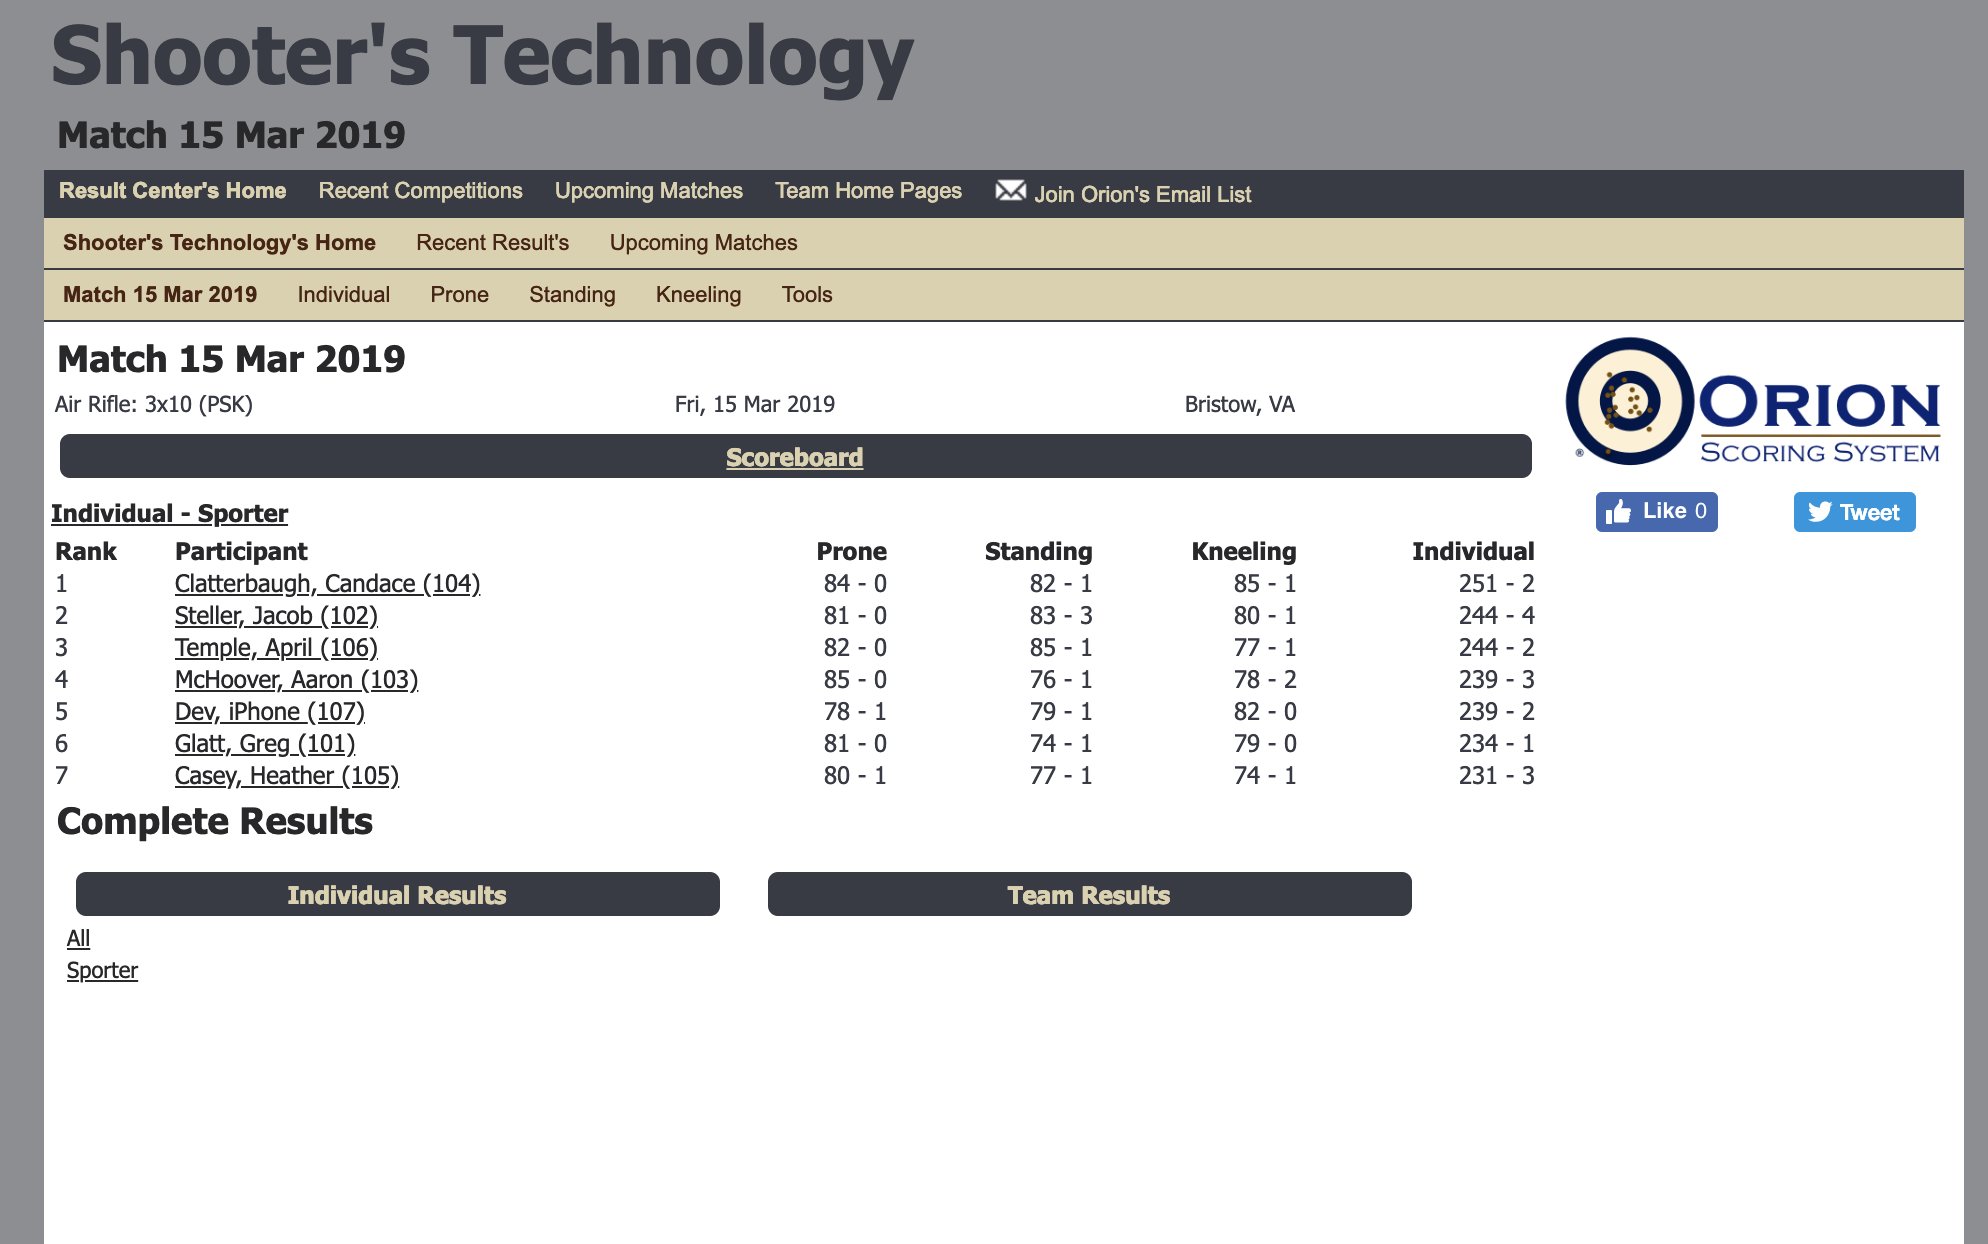Screen dimensions: 1988x1244
Task: Switch to the Prone tab
Action: pos(459,295)
